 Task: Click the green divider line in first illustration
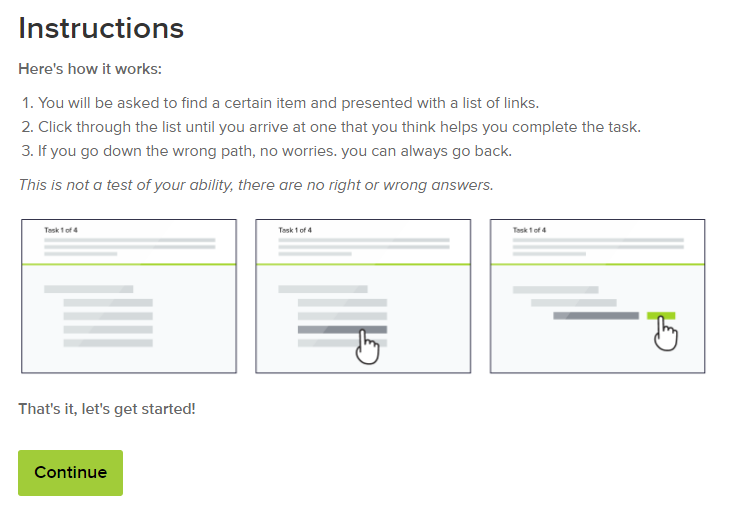[129, 263]
